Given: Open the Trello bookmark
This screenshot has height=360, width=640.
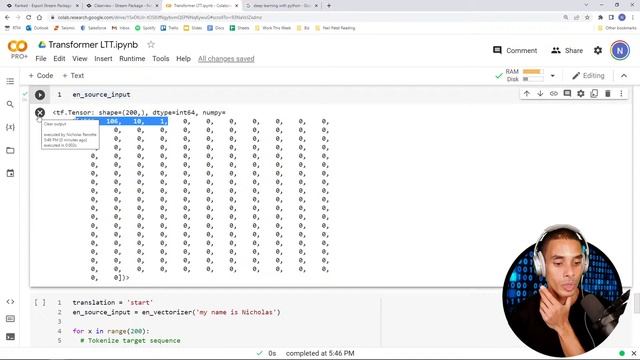Looking at the screenshot, I should click(x=169, y=28).
